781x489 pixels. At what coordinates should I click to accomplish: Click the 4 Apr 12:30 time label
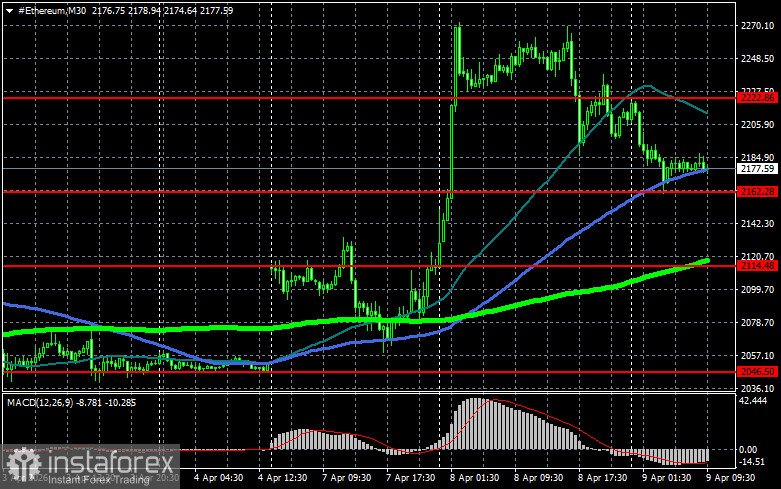pos(282,478)
